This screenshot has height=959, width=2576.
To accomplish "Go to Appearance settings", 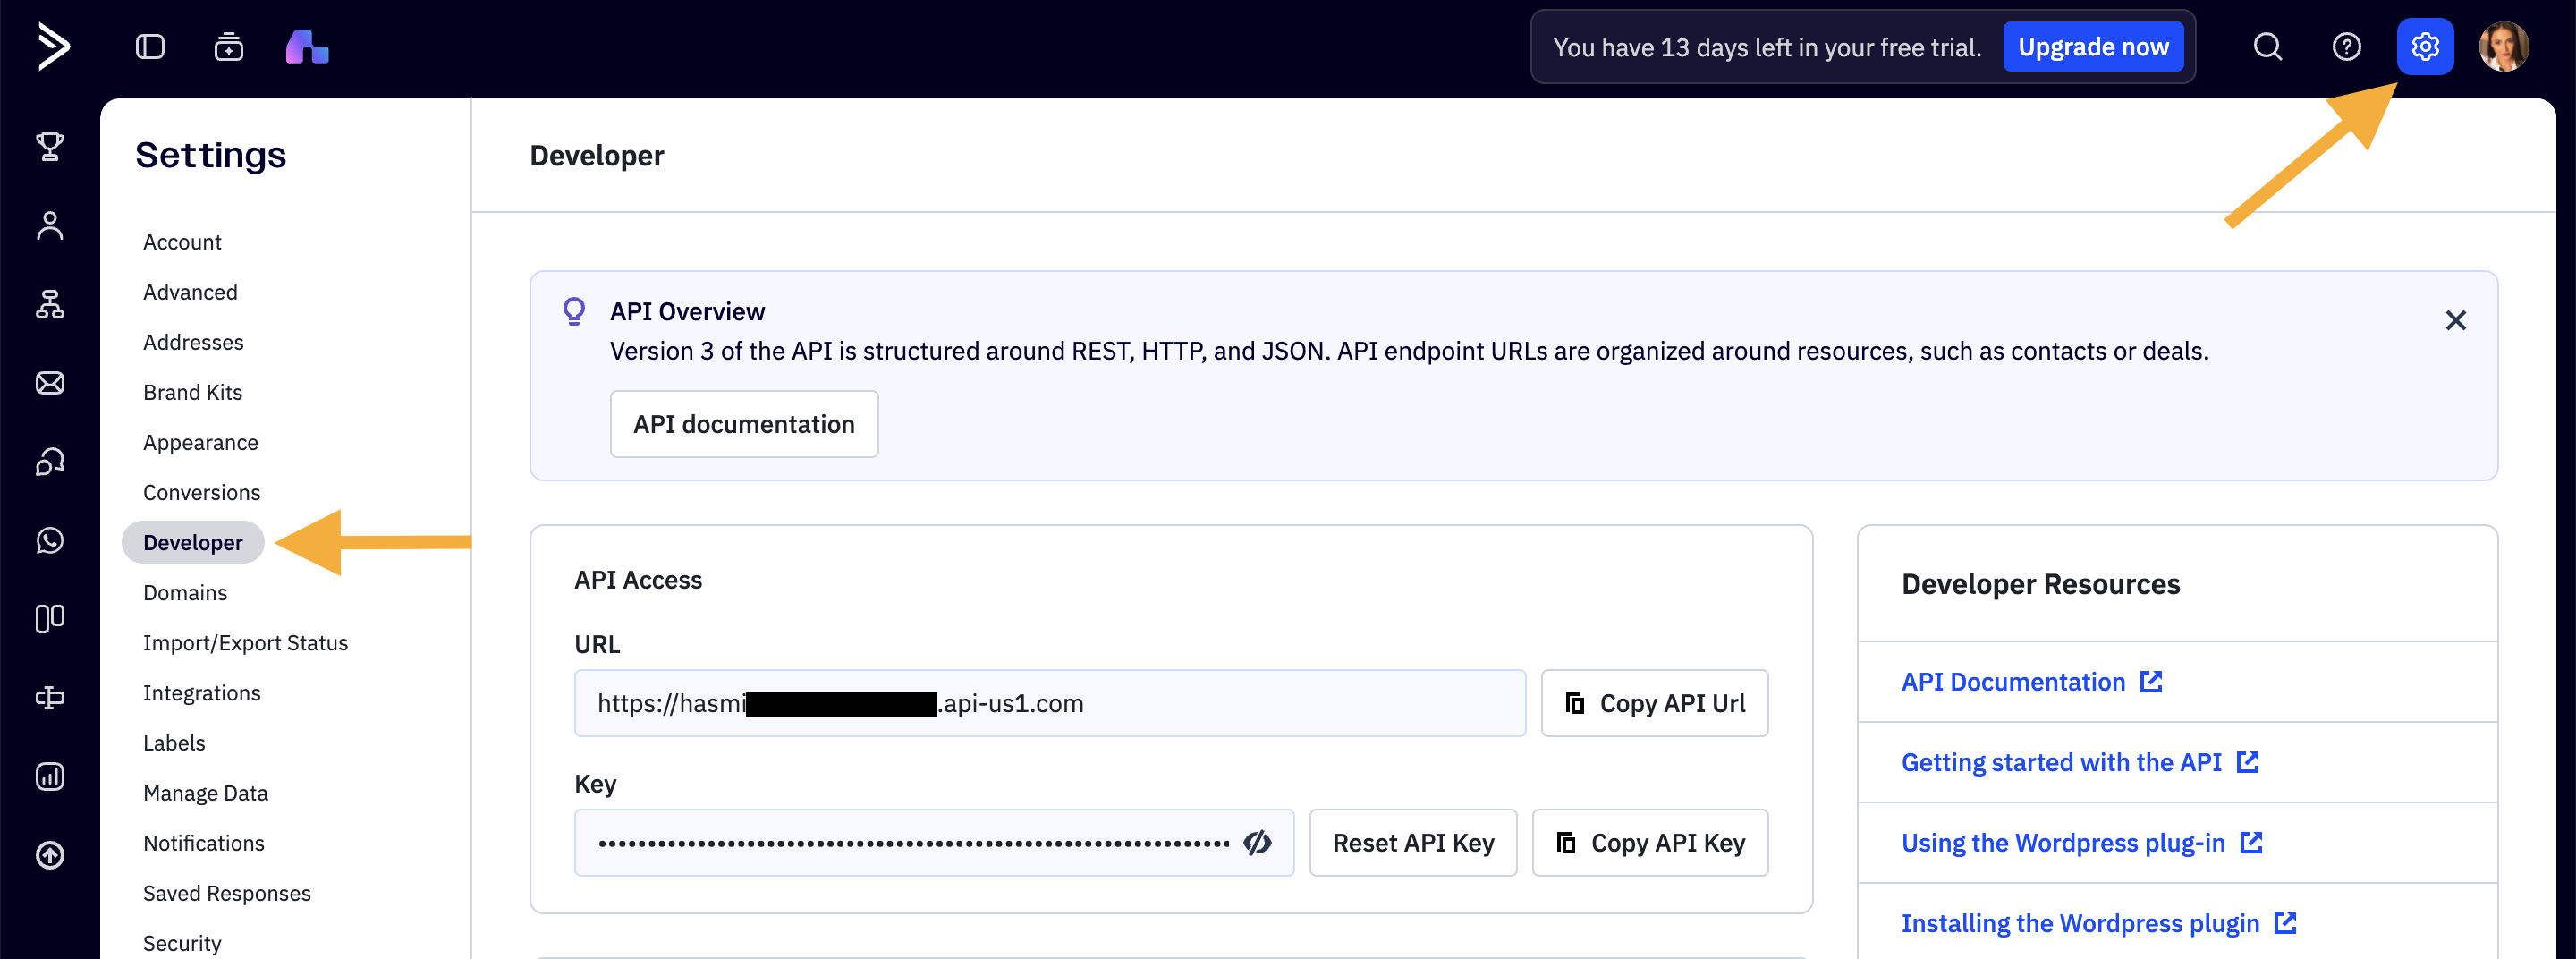I will [200, 442].
